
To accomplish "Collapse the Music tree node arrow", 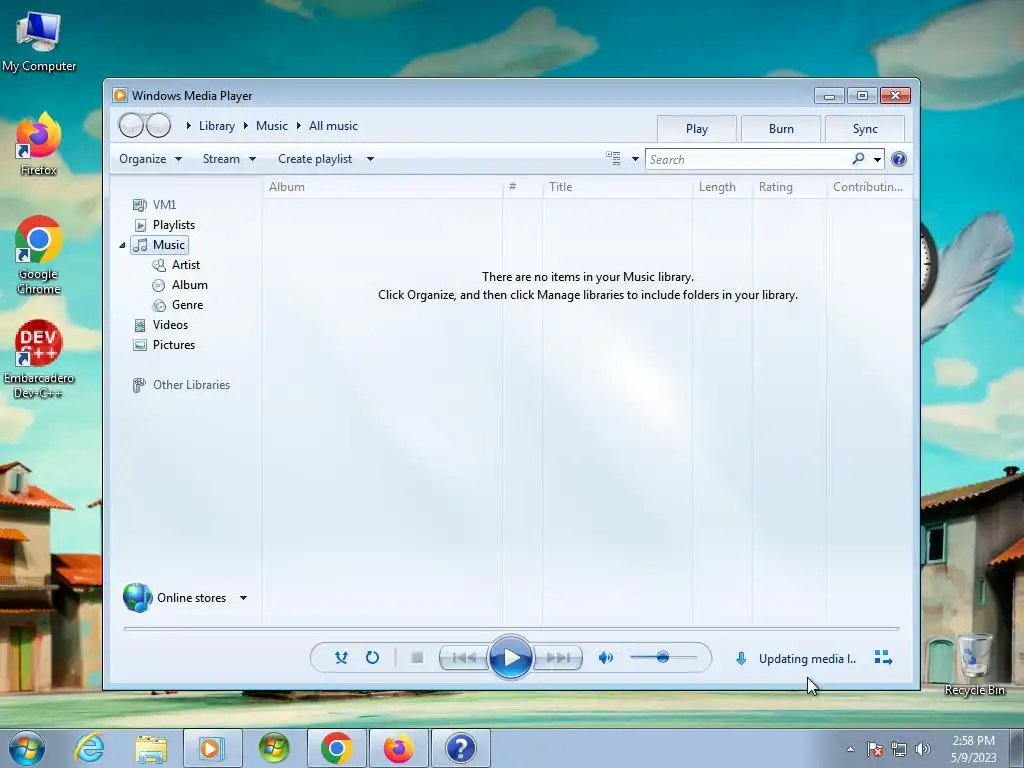I will click(122, 246).
